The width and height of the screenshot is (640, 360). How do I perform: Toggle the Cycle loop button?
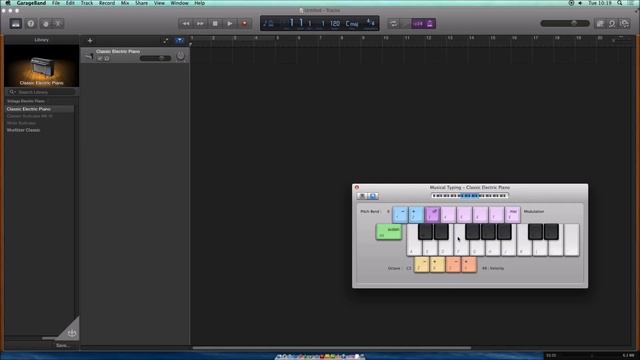click(393, 24)
